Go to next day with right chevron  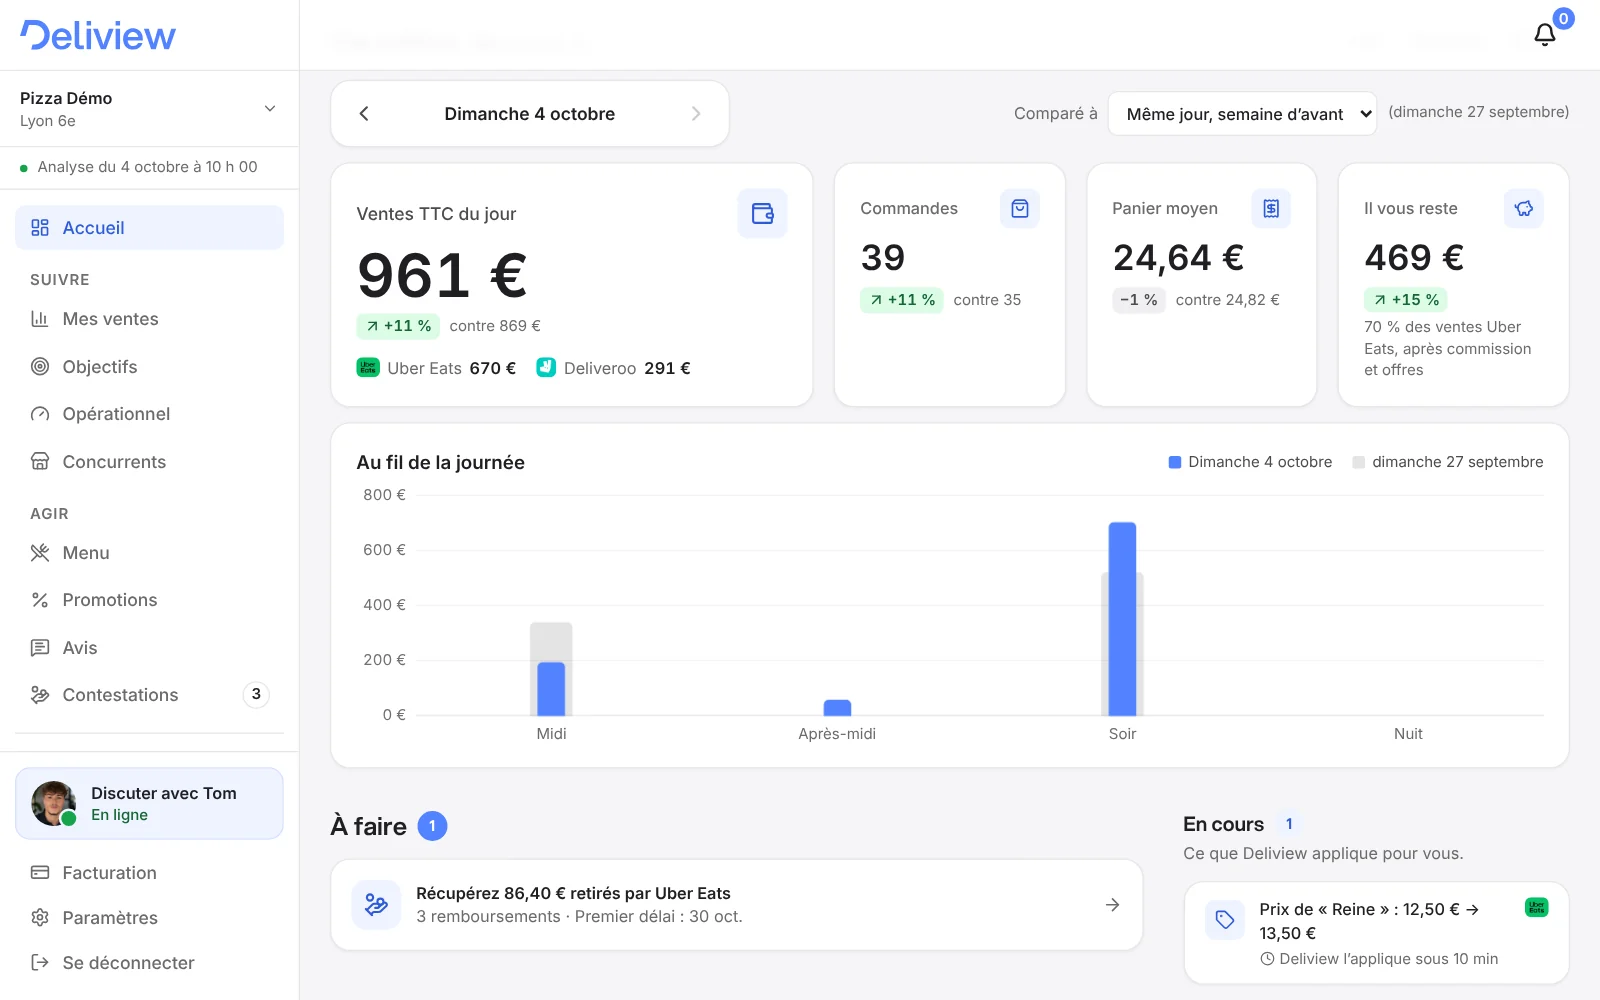pos(696,114)
